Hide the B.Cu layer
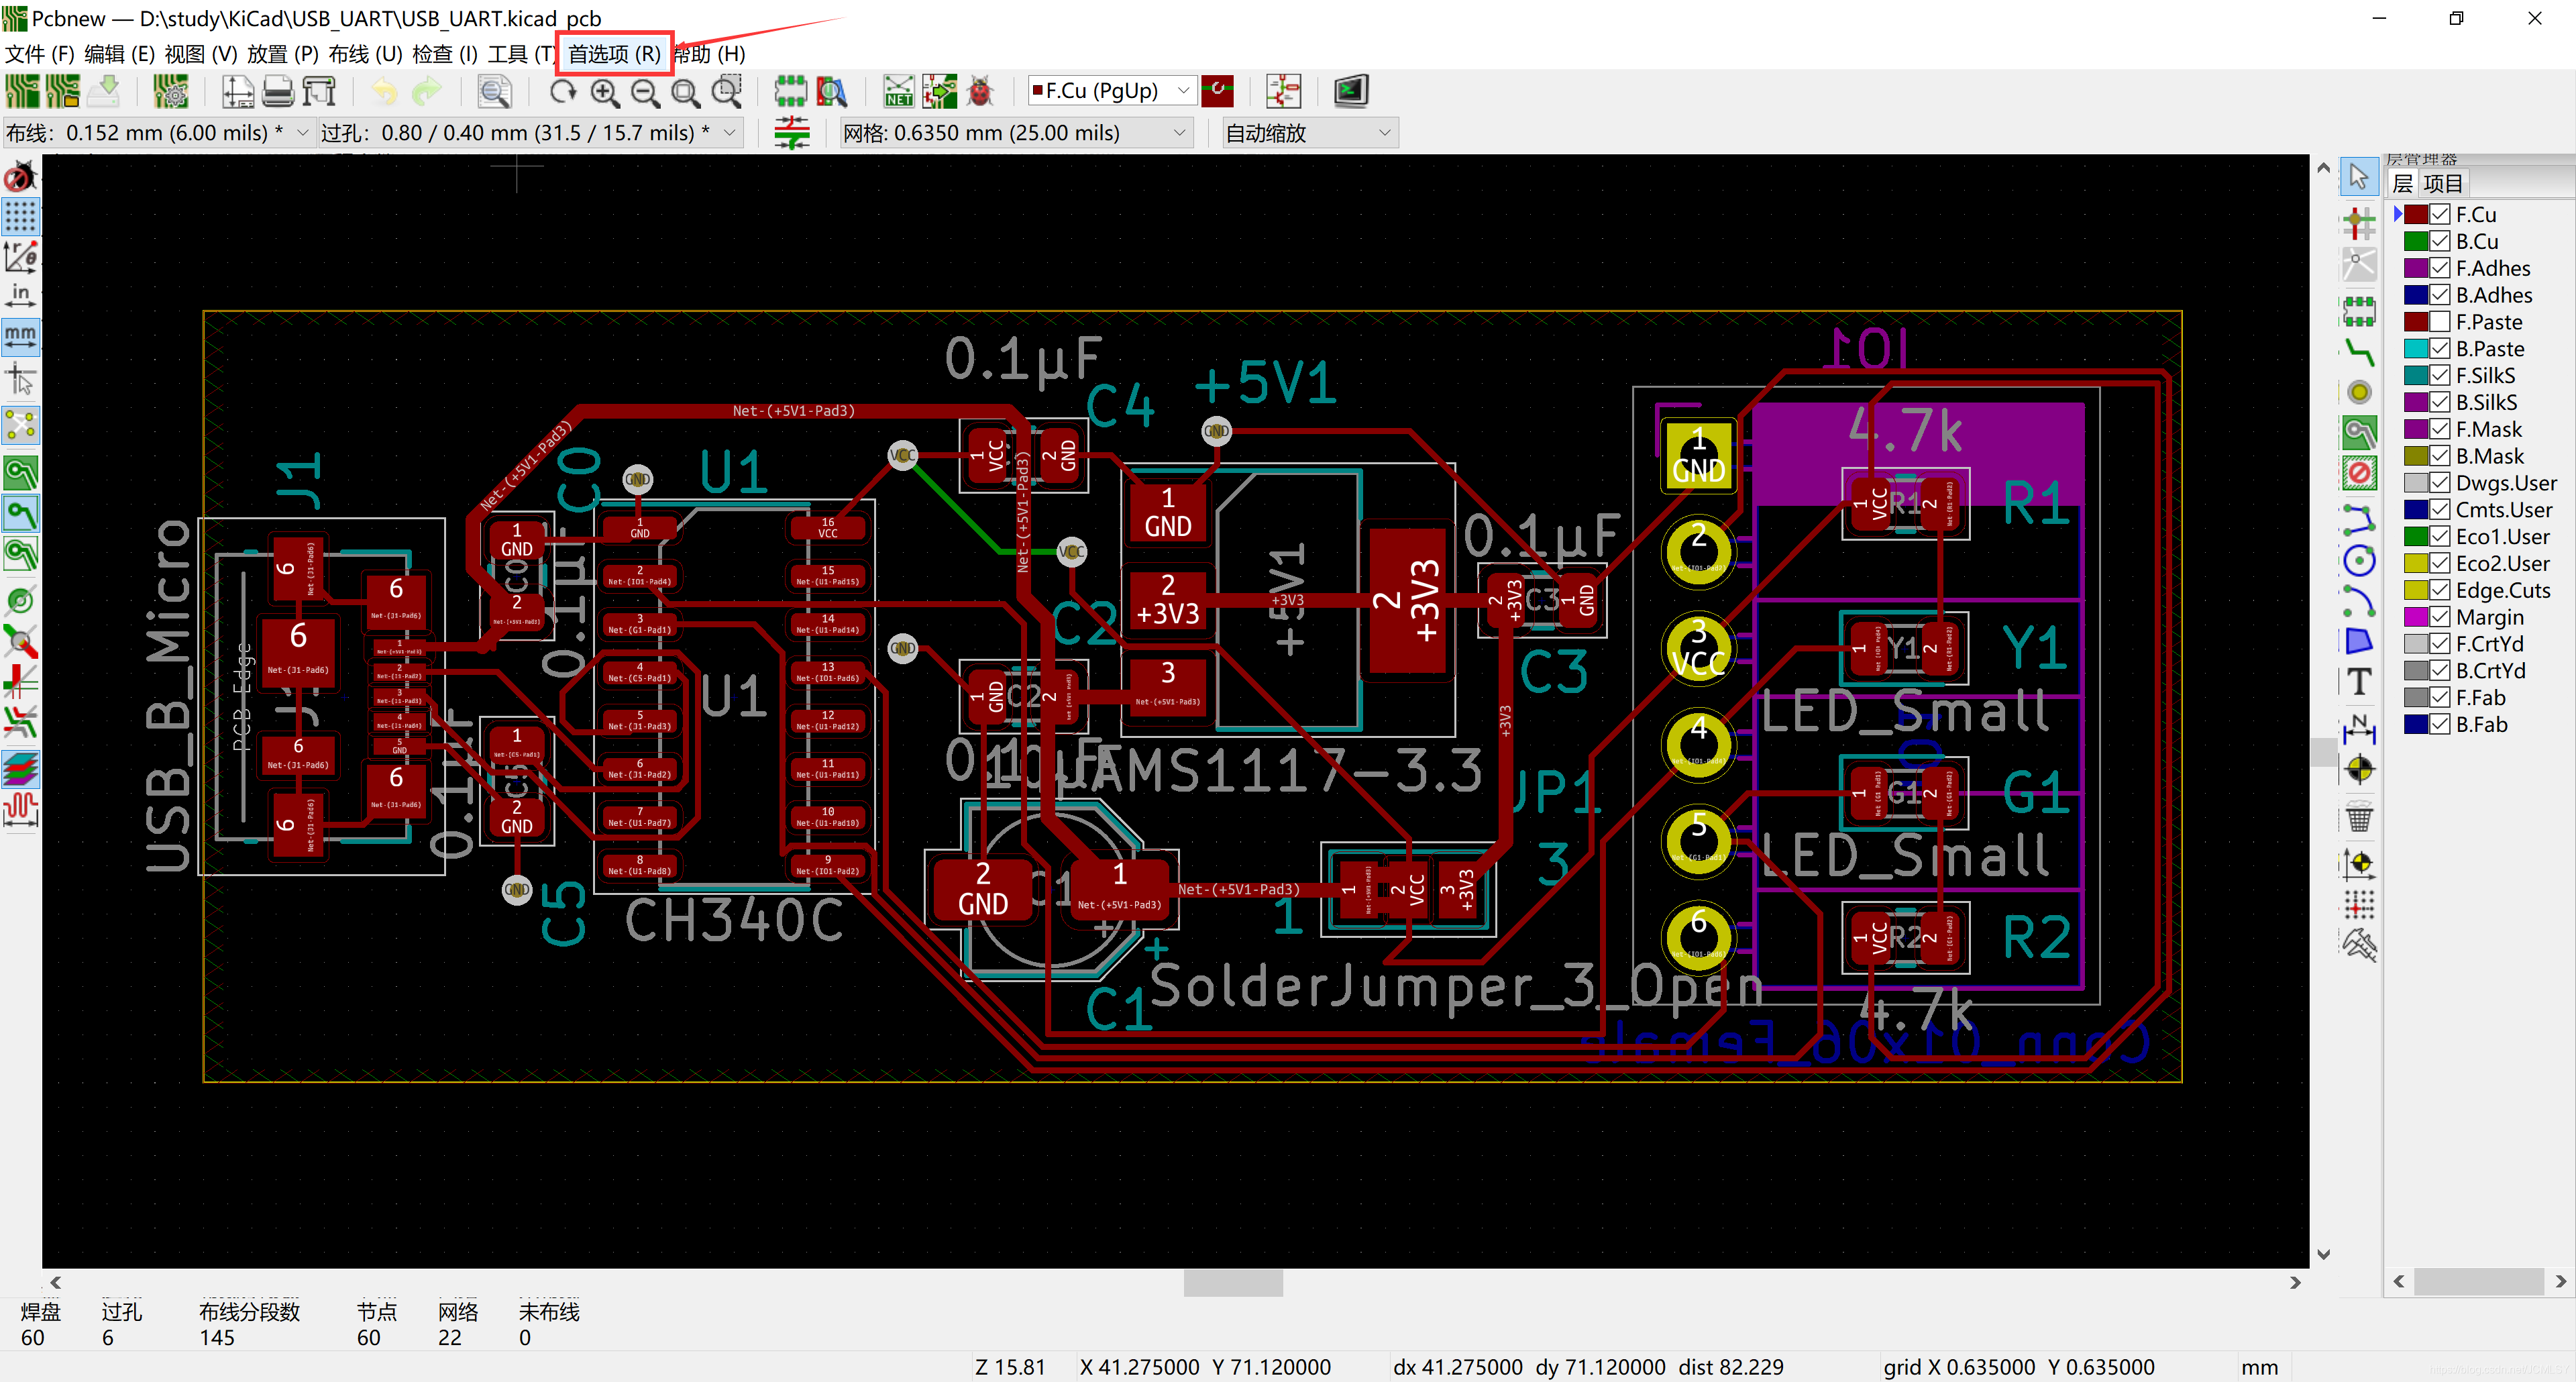2576x1382 pixels. click(x=2440, y=241)
